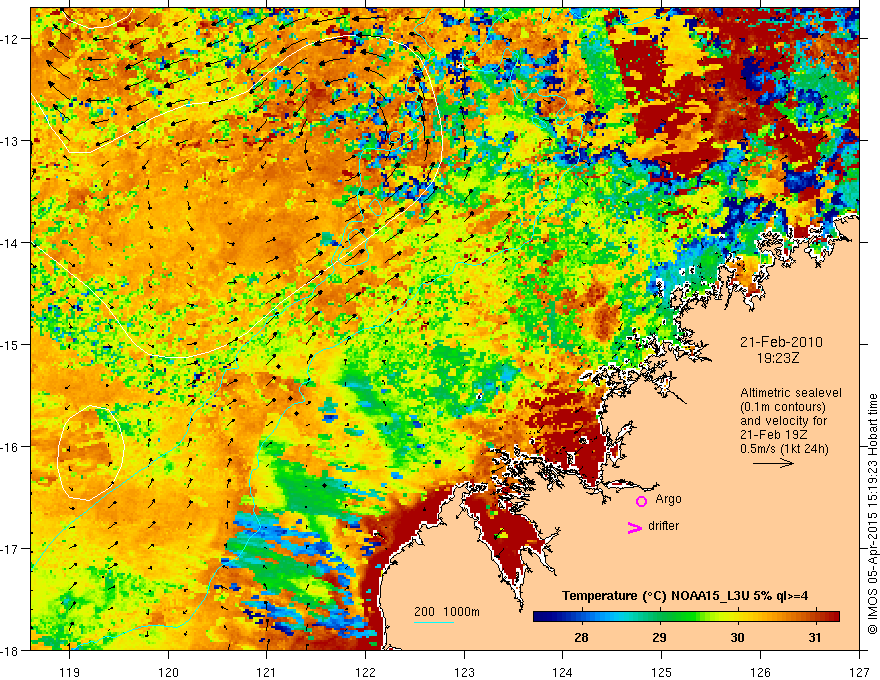Screen dimensions: 880x680
Task: Click longitude axis label '127'
Action: click(859, 672)
